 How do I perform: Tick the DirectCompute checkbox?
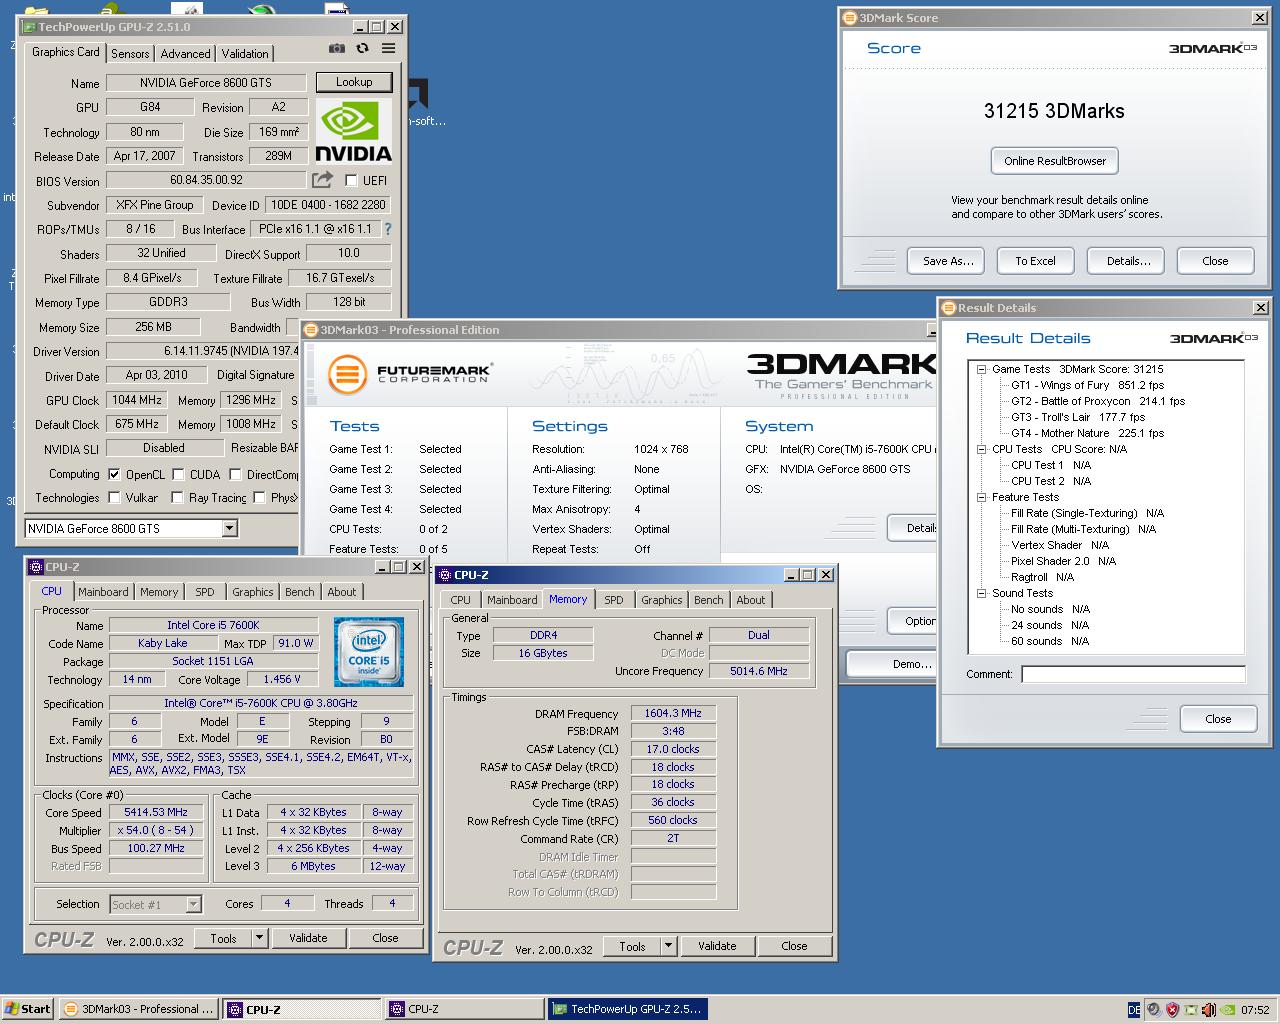point(235,474)
